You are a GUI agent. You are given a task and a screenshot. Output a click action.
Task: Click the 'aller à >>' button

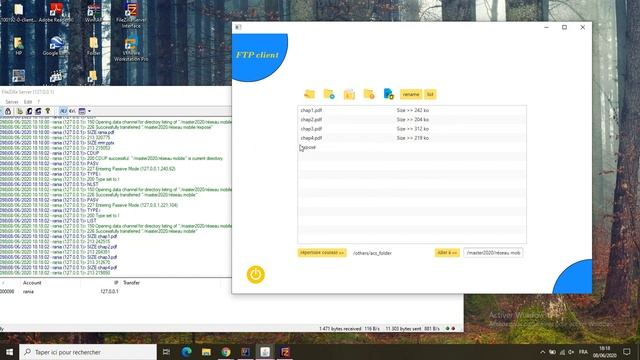(x=447, y=253)
